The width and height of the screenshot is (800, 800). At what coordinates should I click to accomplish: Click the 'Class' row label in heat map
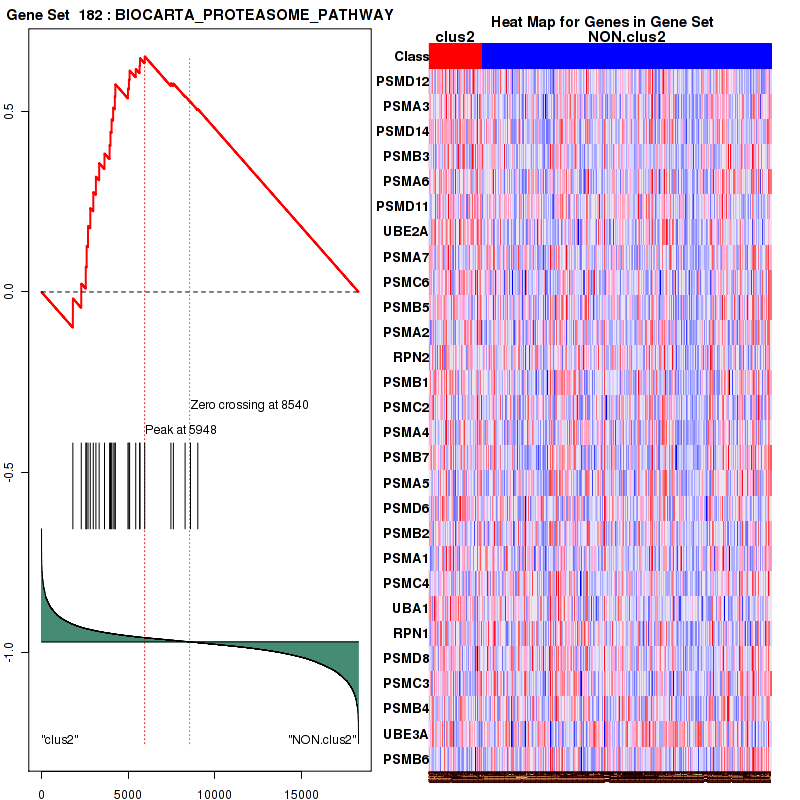pyautogui.click(x=411, y=57)
